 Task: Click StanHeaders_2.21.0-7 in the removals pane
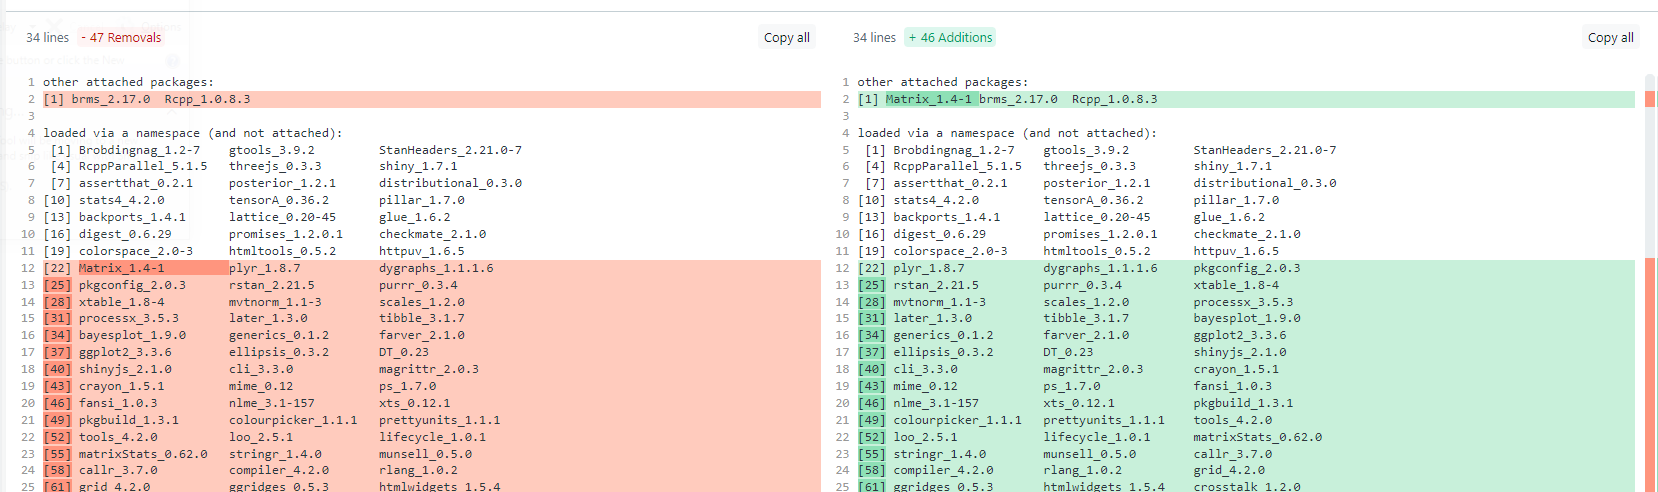pyautogui.click(x=450, y=150)
